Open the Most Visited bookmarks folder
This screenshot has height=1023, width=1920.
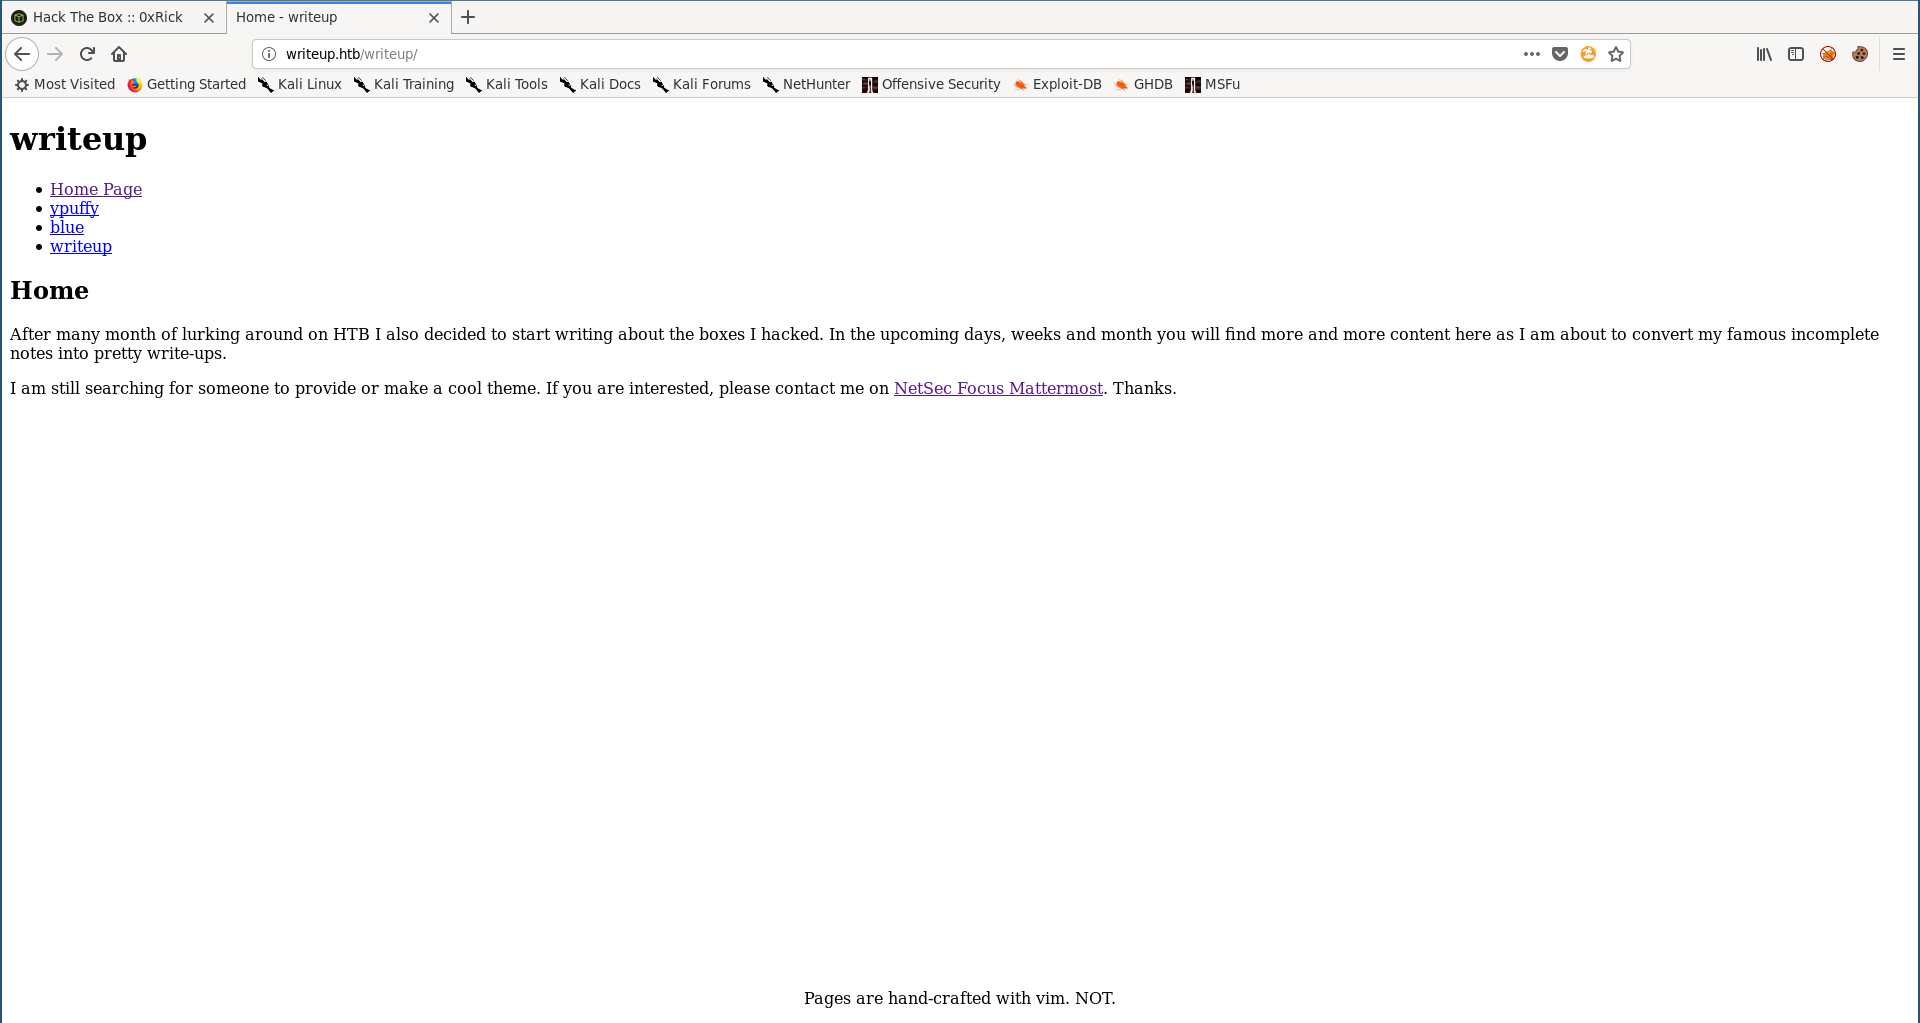[65, 84]
